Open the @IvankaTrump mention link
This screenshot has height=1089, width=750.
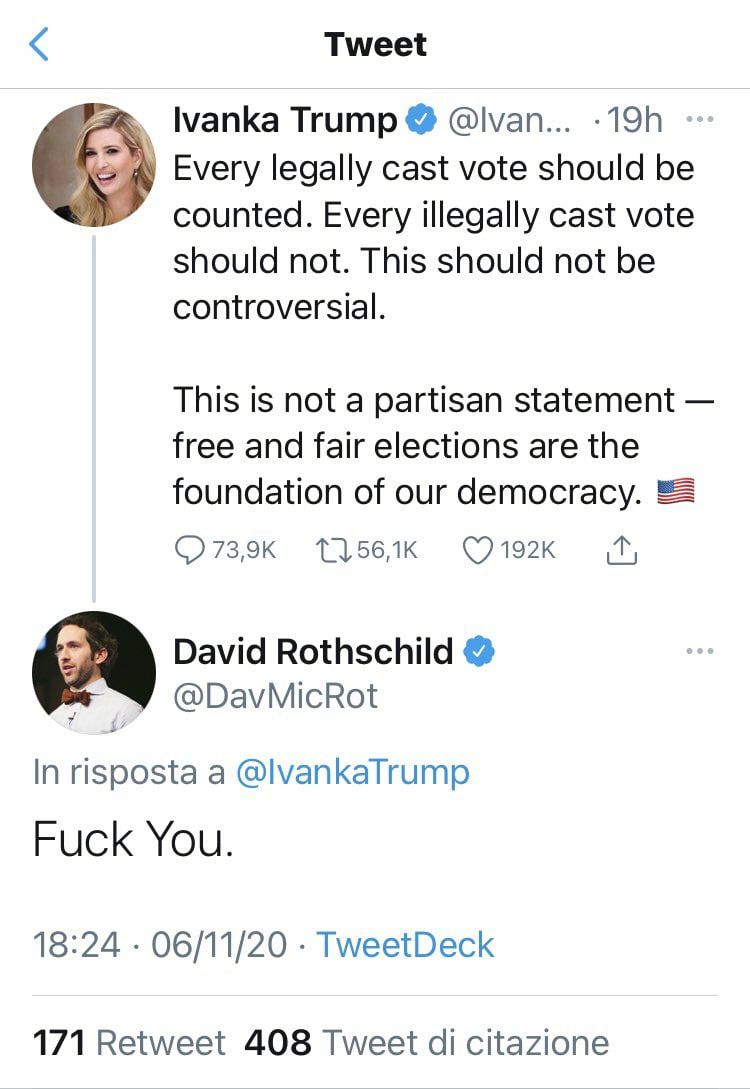coord(351,772)
